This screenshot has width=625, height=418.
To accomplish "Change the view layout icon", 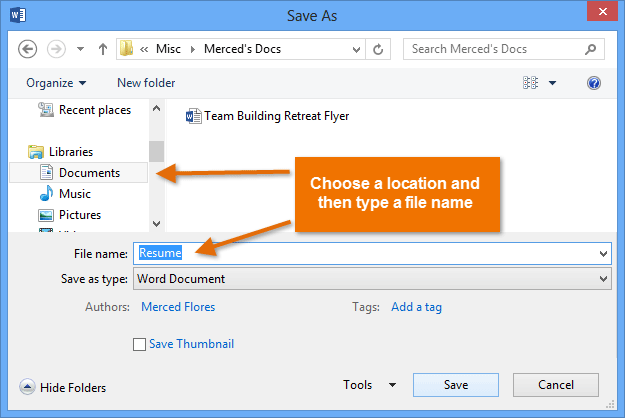I will 530,83.
